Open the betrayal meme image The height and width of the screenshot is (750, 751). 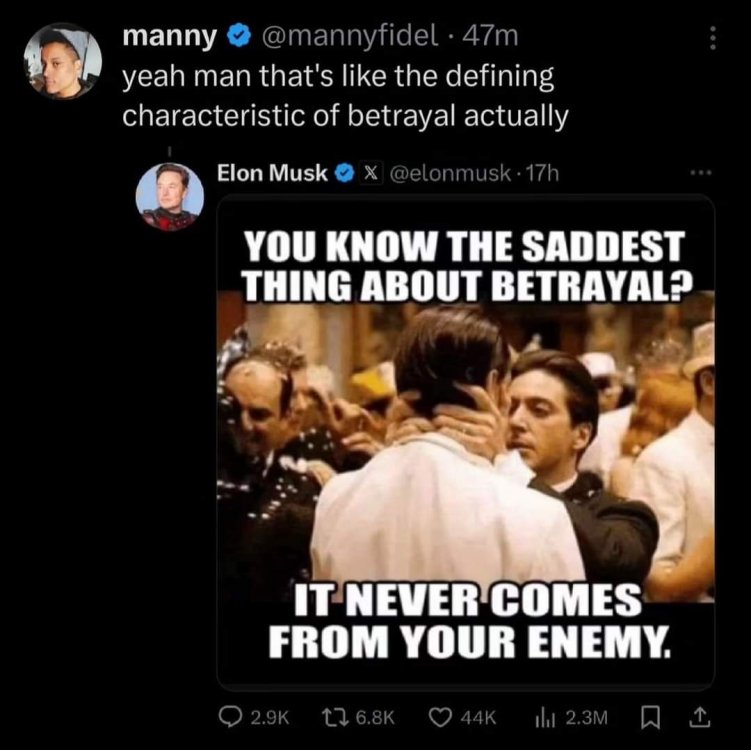pyautogui.click(x=465, y=440)
